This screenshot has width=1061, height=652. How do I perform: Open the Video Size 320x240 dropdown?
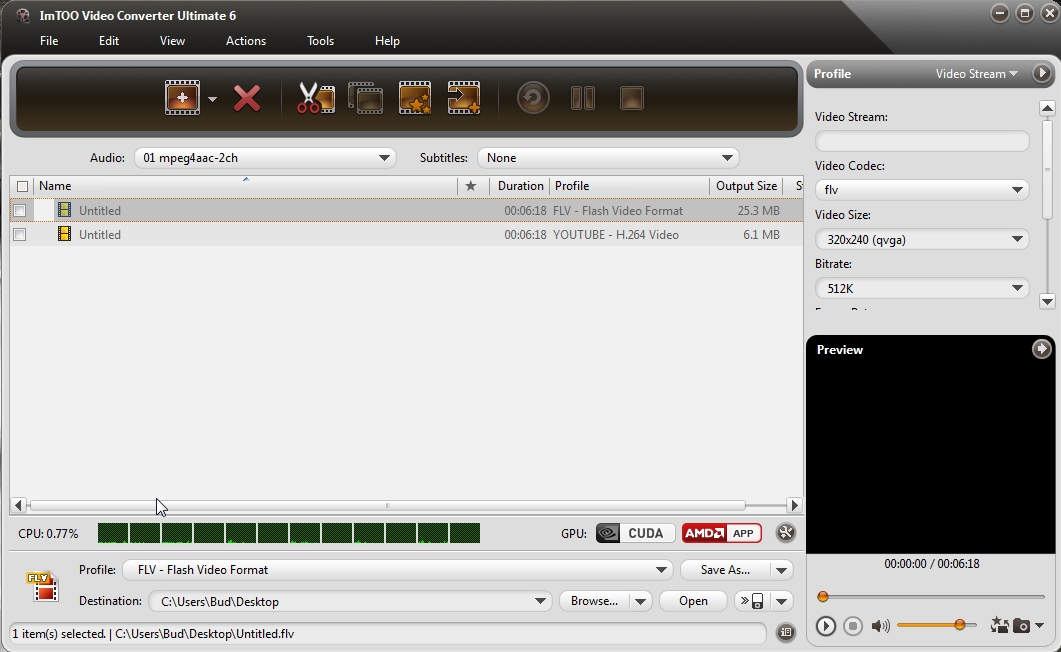click(922, 239)
